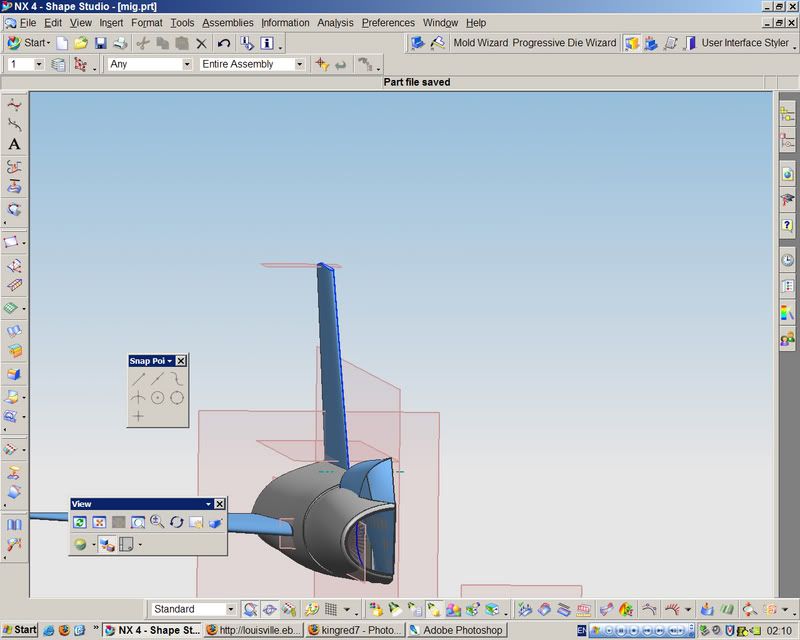Viewport: 800px width, 640px height.
Task: Expand the 'Standard' dropdown in bottom toolbar
Action: pos(231,609)
